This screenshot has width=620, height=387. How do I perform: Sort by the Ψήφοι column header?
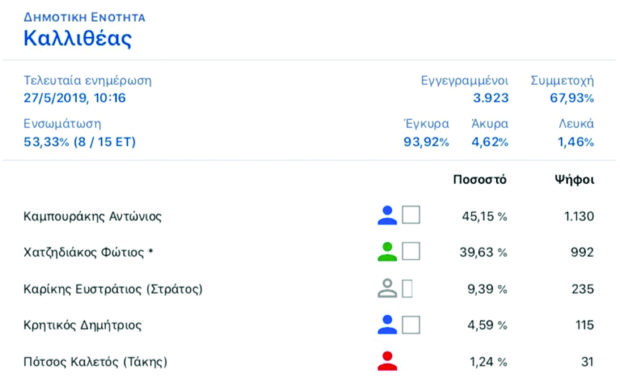(x=574, y=180)
